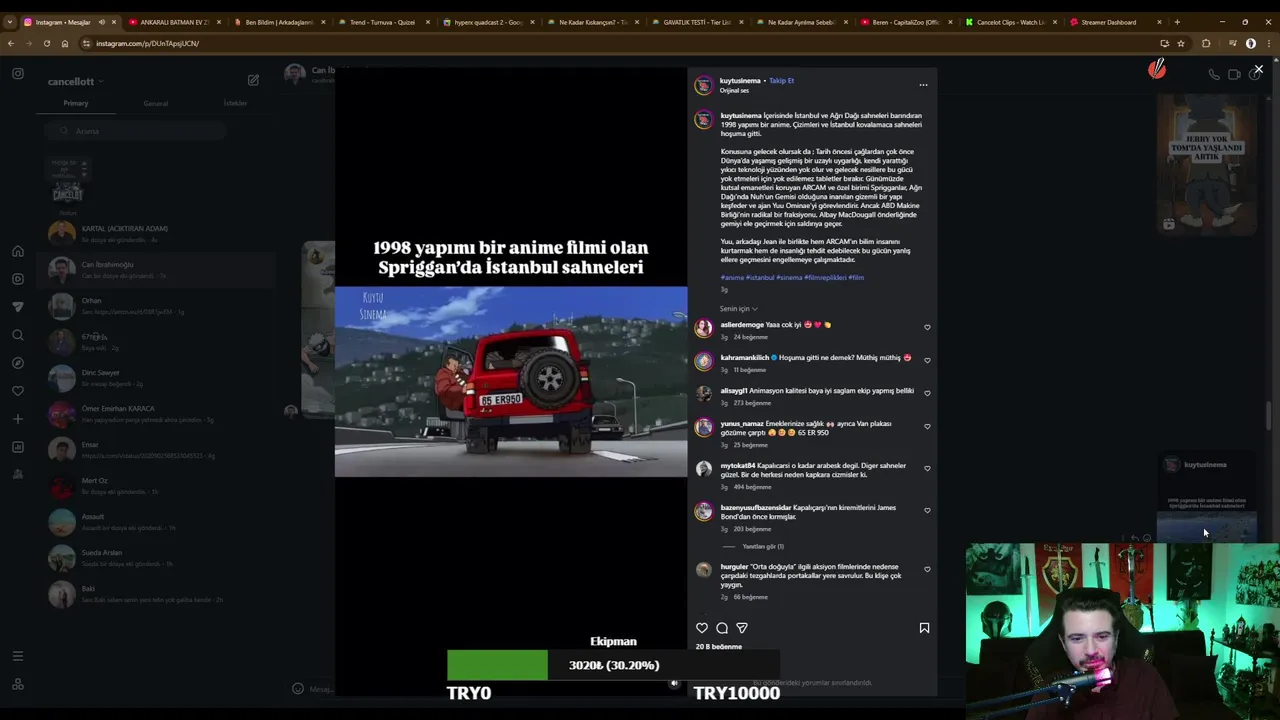Reload the page in browser toolbar
The height and width of the screenshot is (720, 1280).
(x=47, y=43)
